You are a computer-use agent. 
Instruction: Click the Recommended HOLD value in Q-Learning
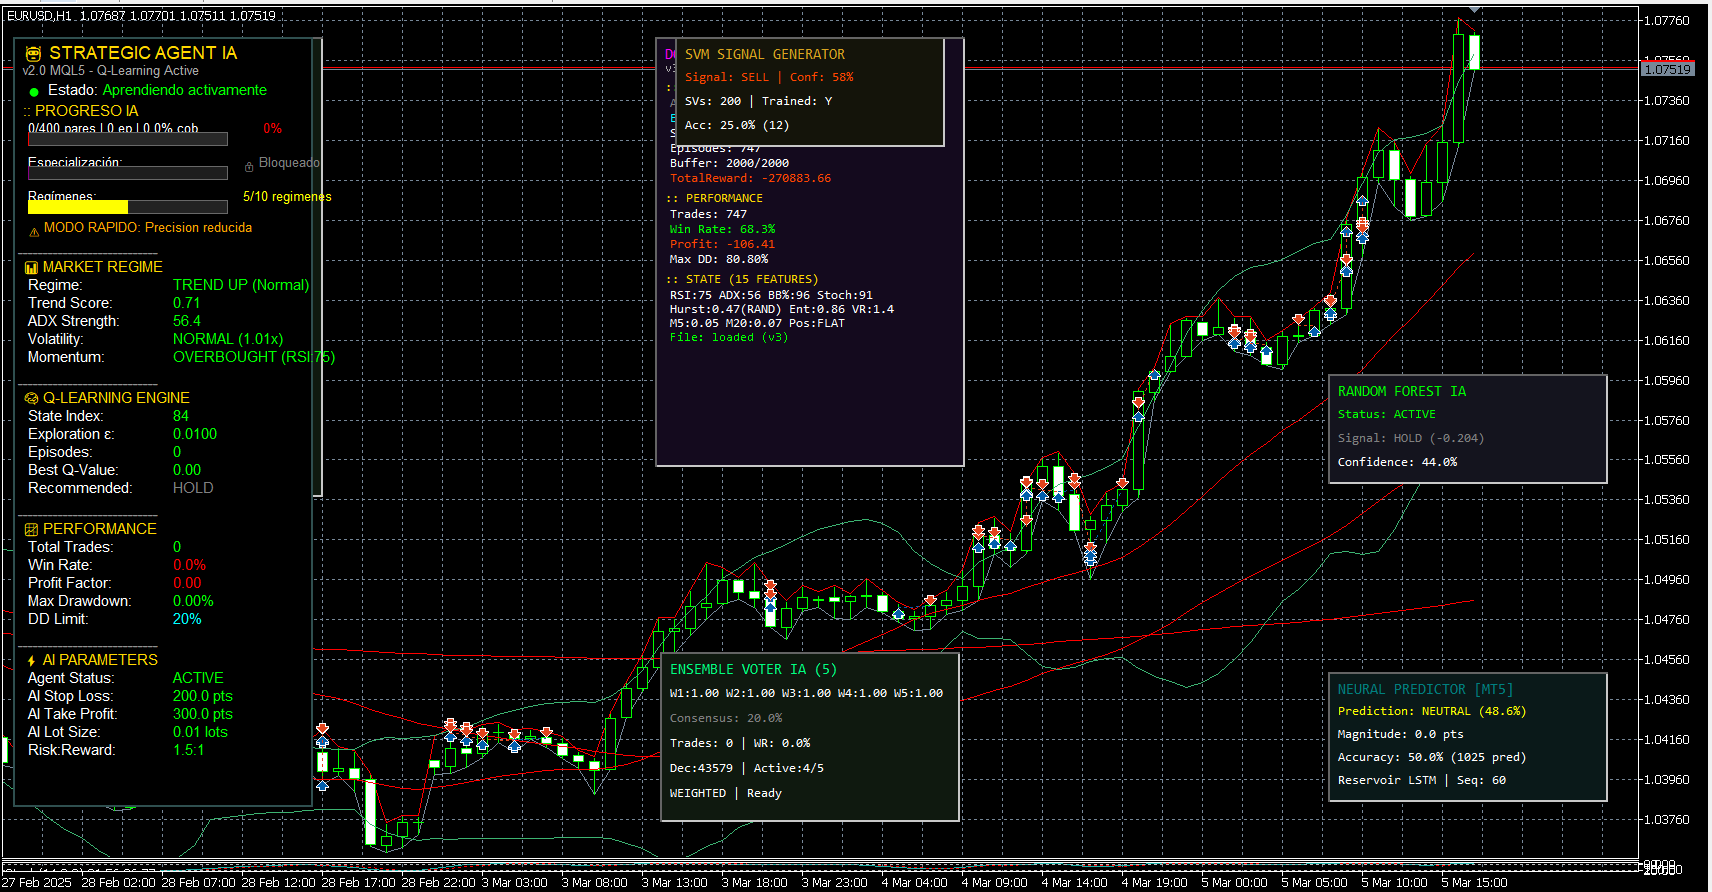(x=193, y=488)
